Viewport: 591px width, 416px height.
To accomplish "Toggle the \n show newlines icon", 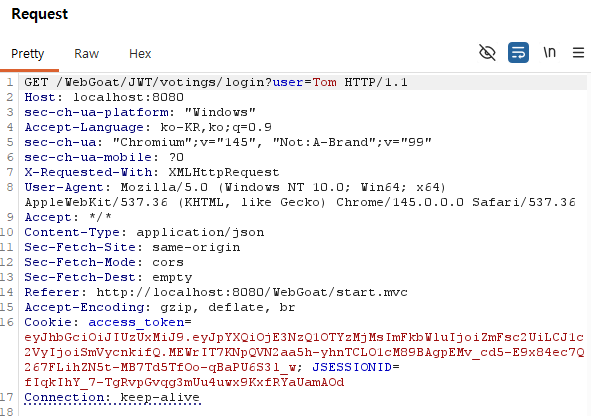I will tap(550, 52).
